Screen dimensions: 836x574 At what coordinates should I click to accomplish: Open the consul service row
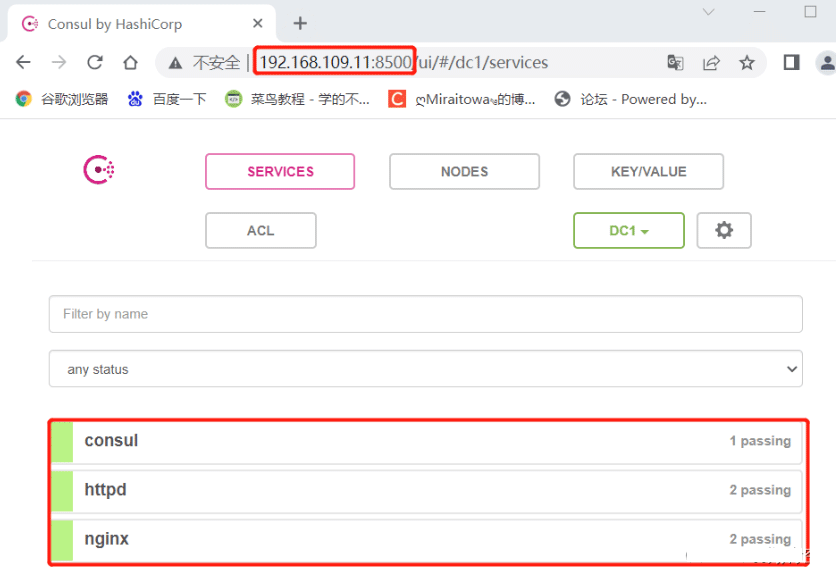pos(427,441)
